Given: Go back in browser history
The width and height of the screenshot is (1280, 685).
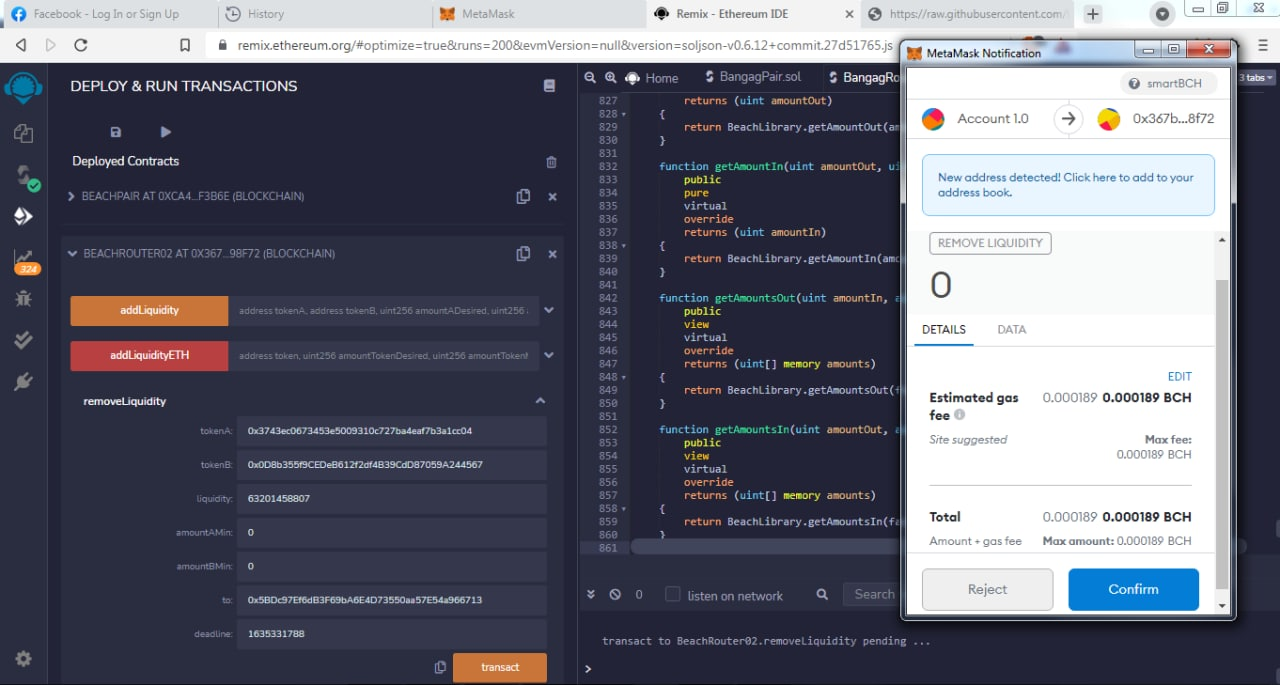Looking at the screenshot, I should (x=21, y=45).
